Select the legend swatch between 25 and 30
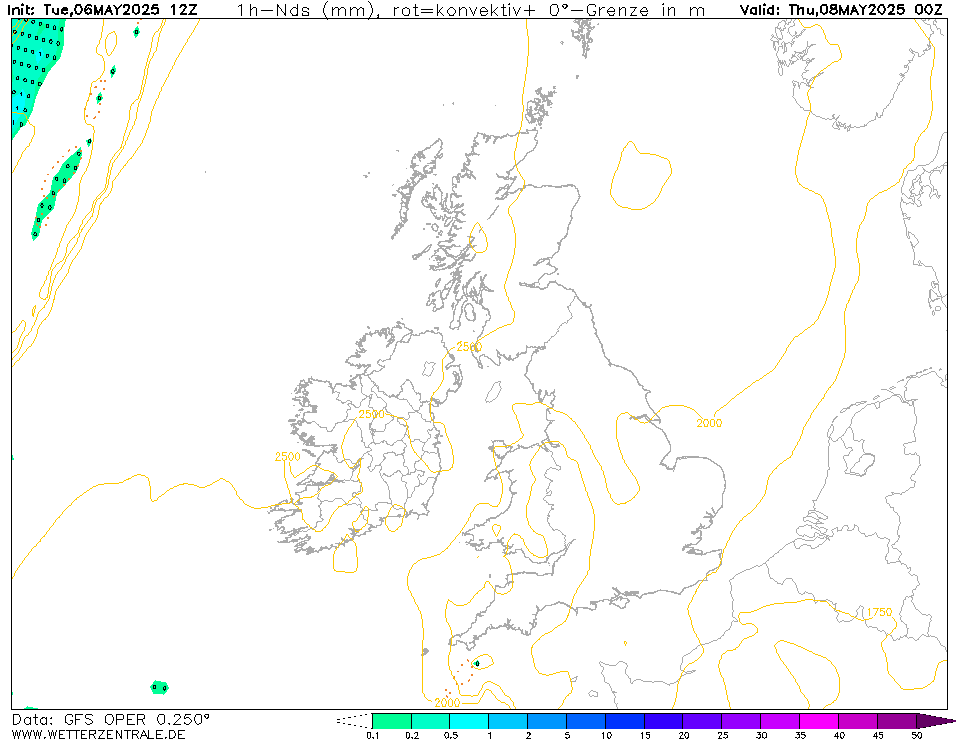Viewport: 959px width, 741px height. (x=741, y=721)
